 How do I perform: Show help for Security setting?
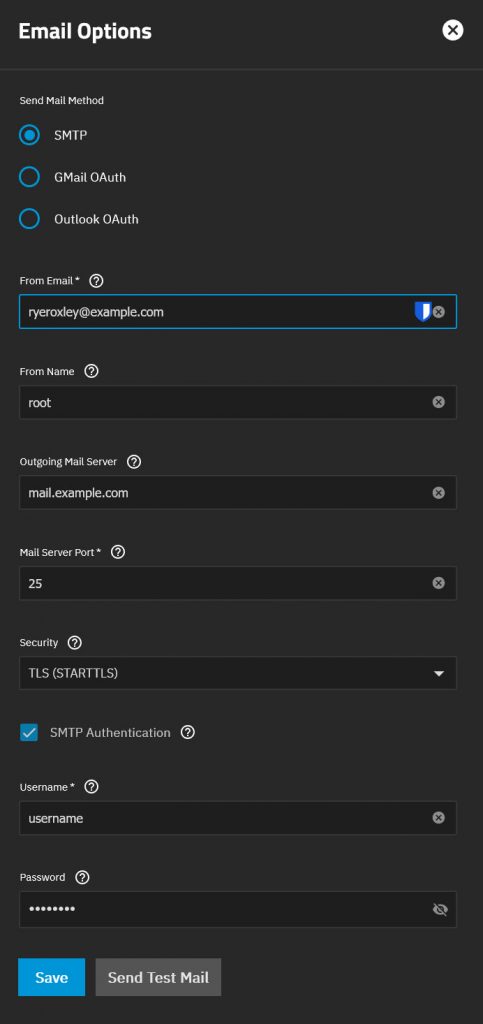tap(75, 643)
